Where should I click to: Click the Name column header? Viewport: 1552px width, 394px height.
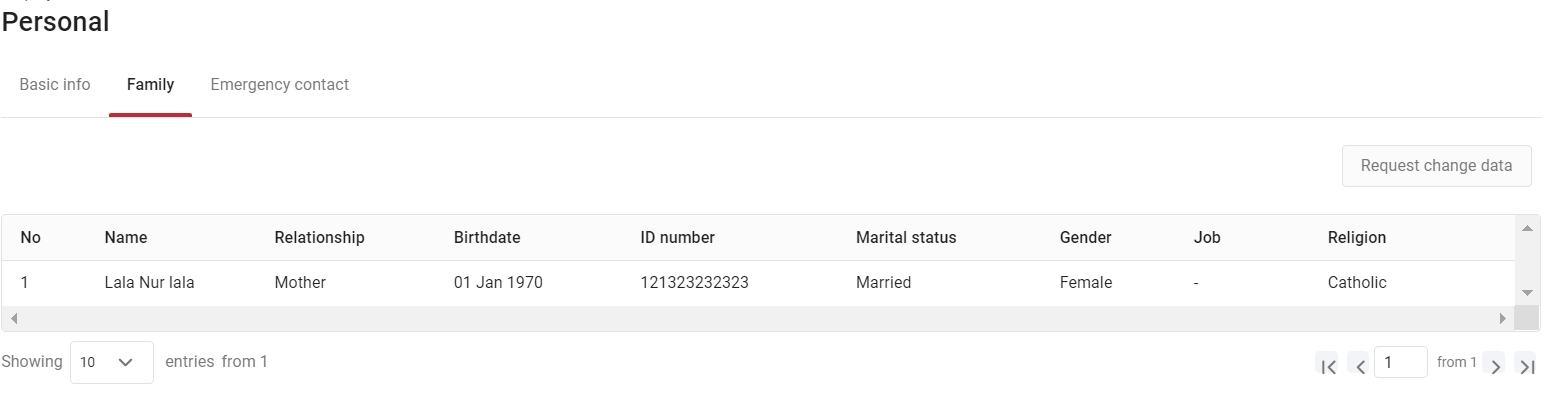tap(126, 238)
